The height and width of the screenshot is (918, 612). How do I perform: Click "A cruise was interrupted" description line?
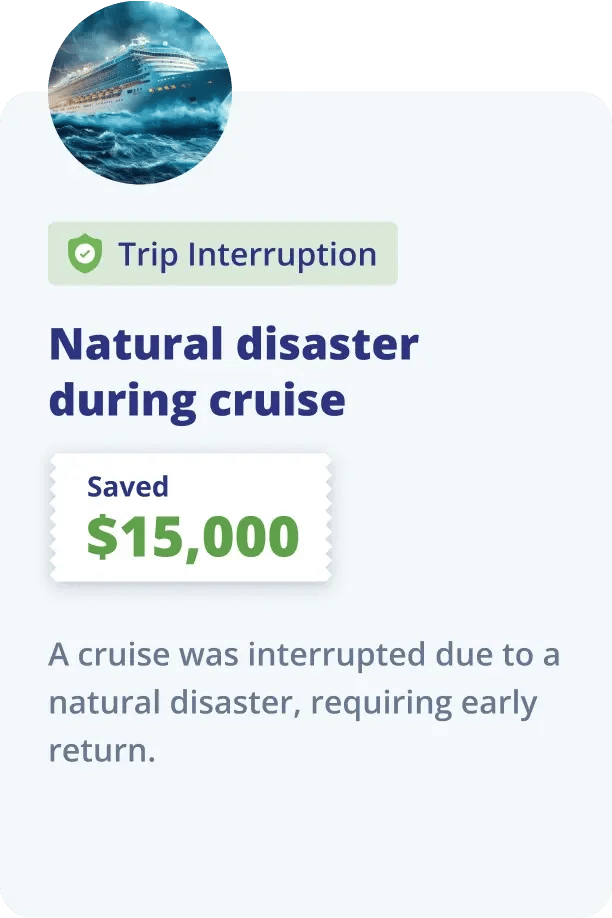point(303,656)
